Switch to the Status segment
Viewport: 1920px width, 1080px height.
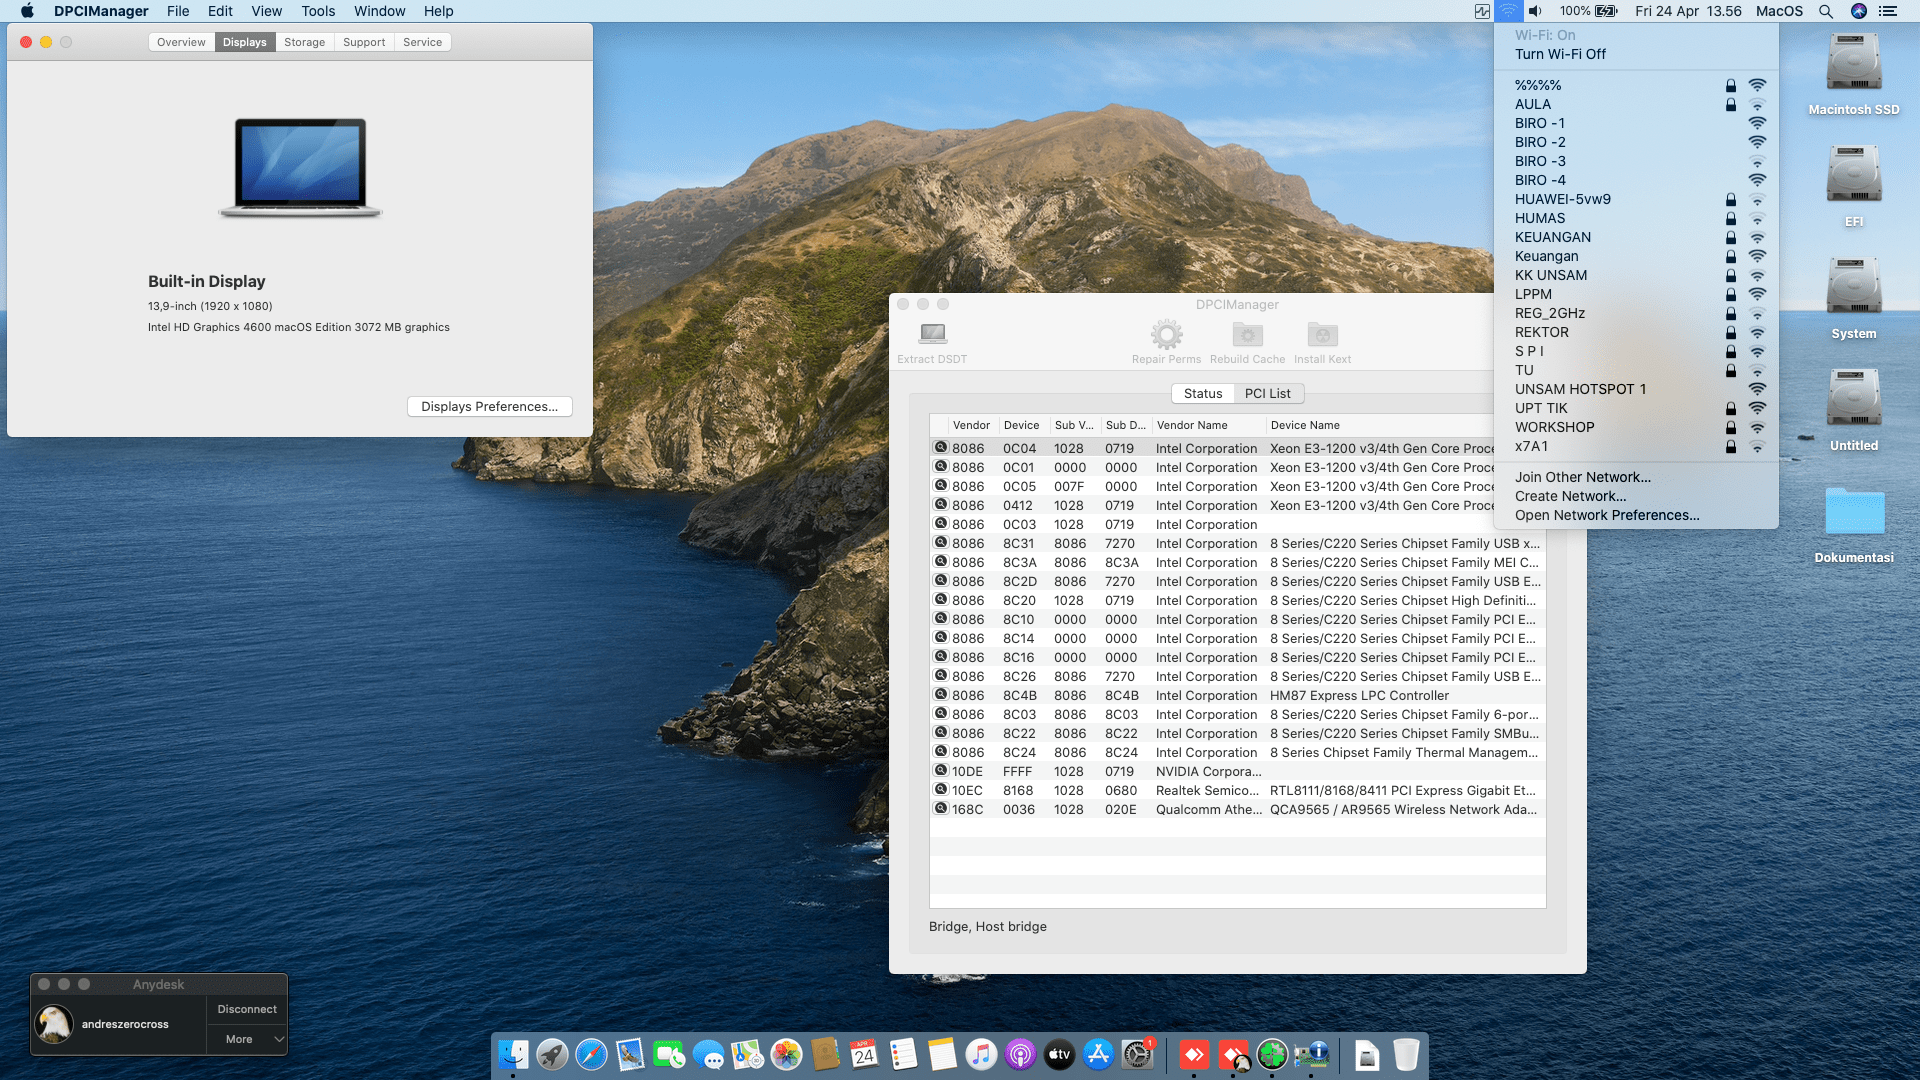pyautogui.click(x=1202, y=394)
